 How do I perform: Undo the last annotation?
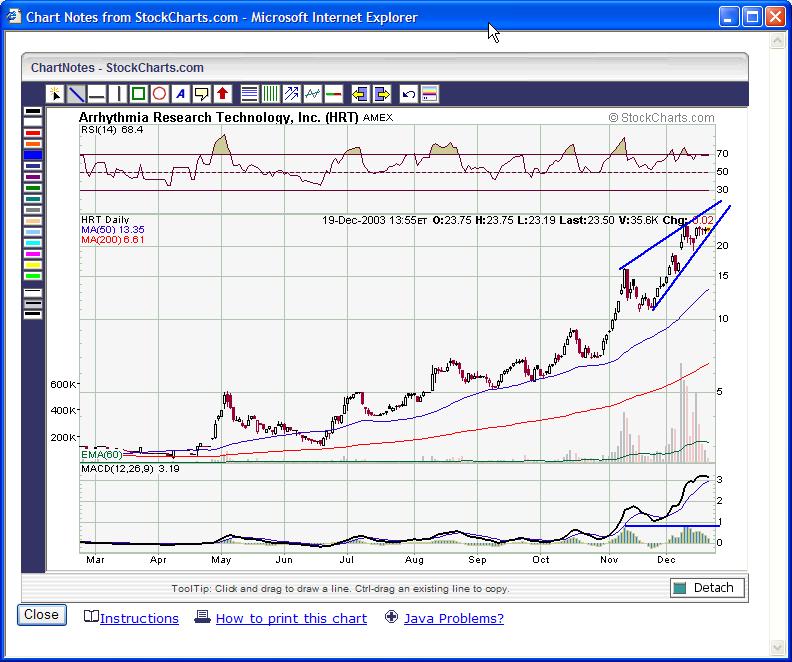tap(408, 94)
